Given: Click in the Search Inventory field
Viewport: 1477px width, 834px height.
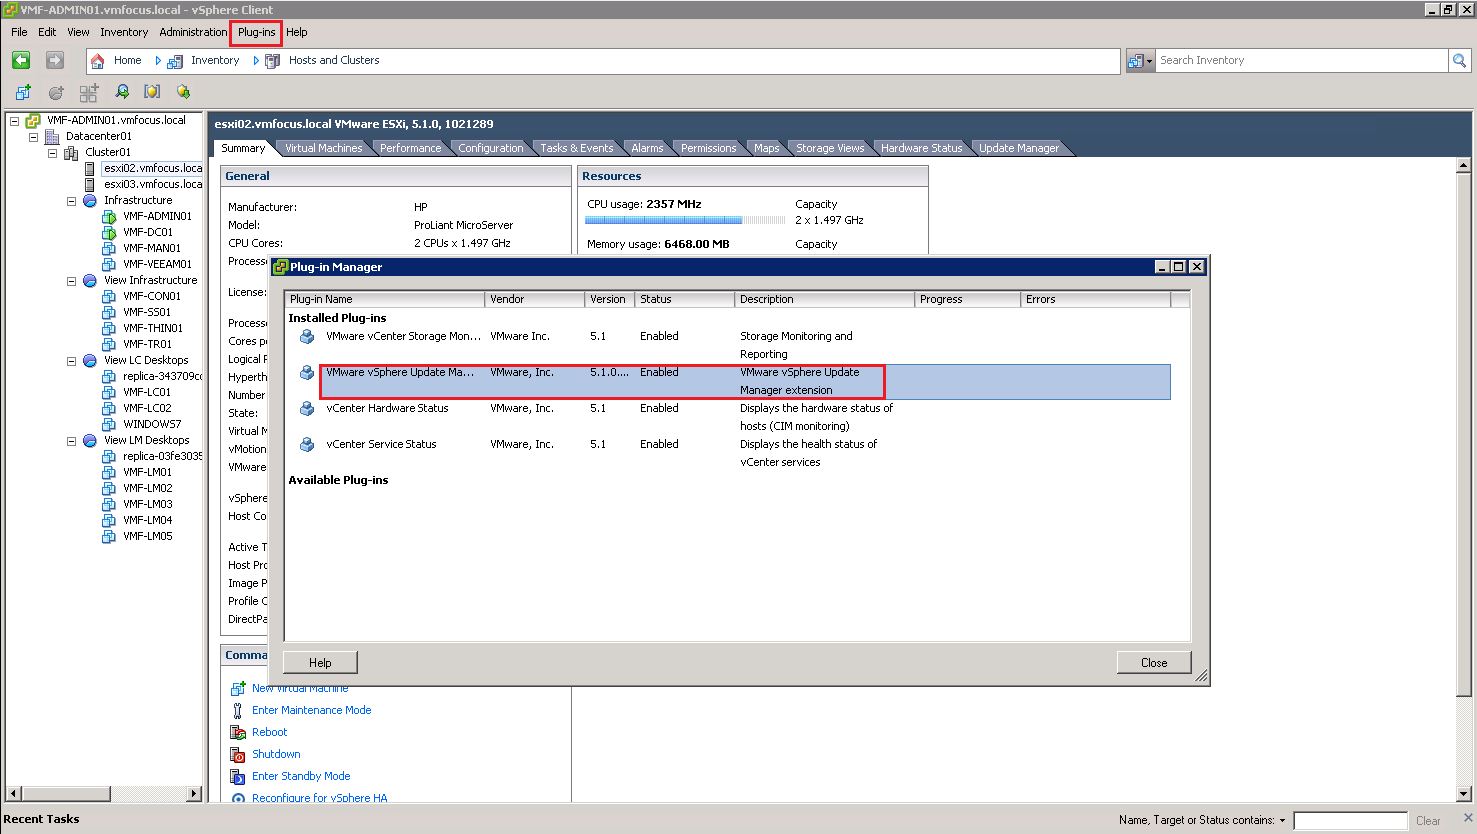Looking at the screenshot, I should [x=1300, y=61].
